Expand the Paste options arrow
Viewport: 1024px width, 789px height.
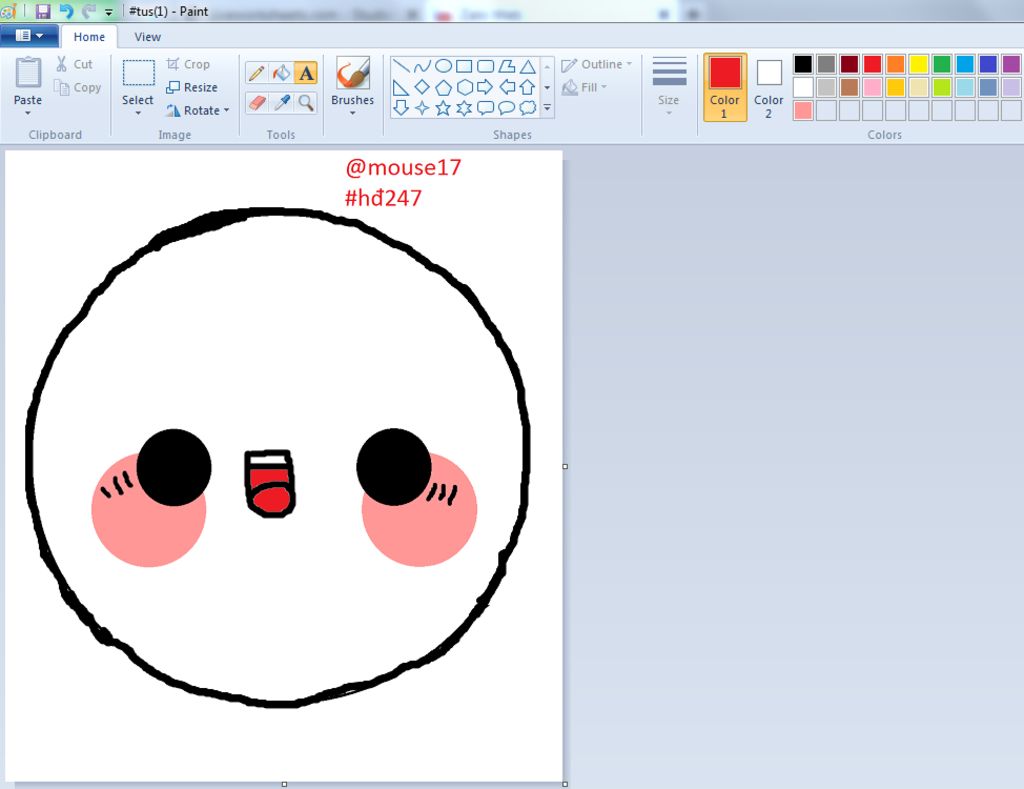click(27, 114)
